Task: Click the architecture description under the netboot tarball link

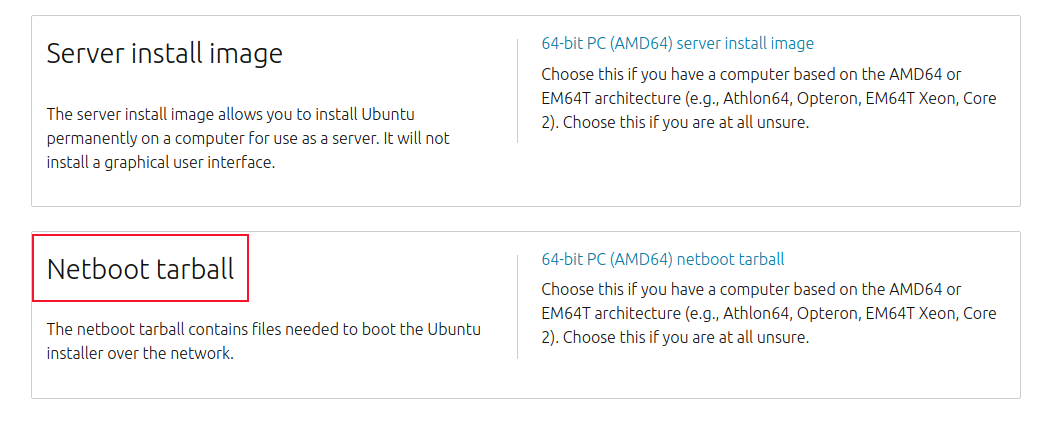Action: [768, 313]
